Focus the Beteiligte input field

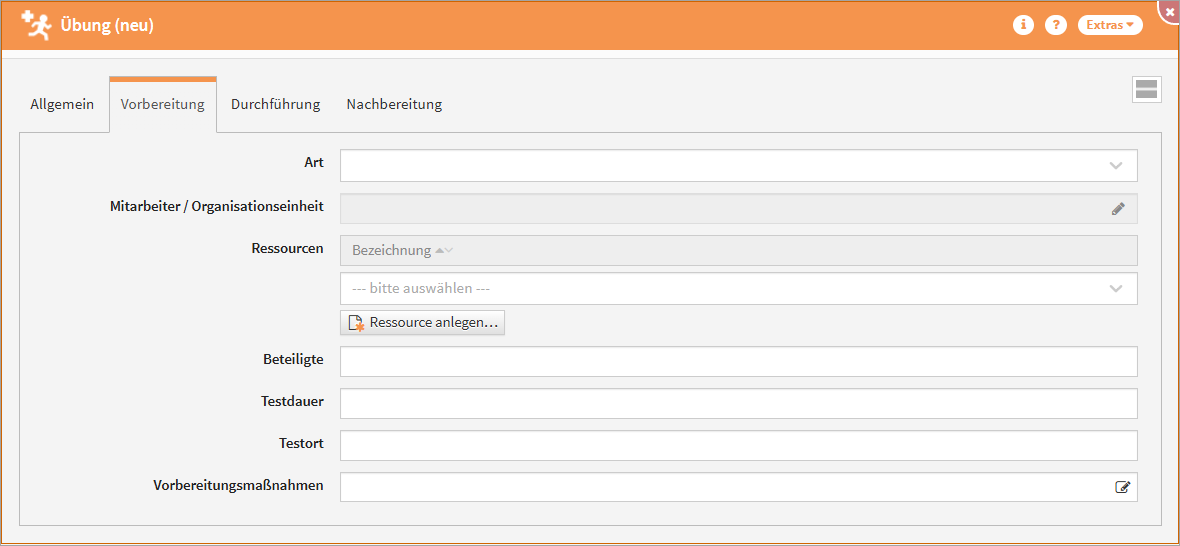click(738, 362)
